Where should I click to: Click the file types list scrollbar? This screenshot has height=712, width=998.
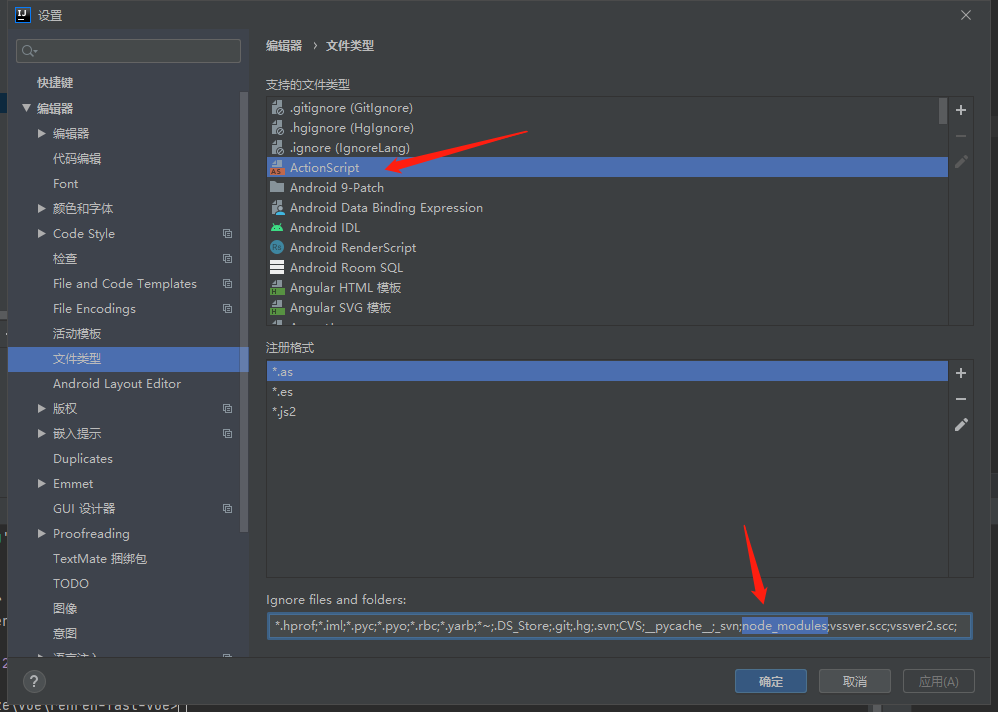point(943,111)
